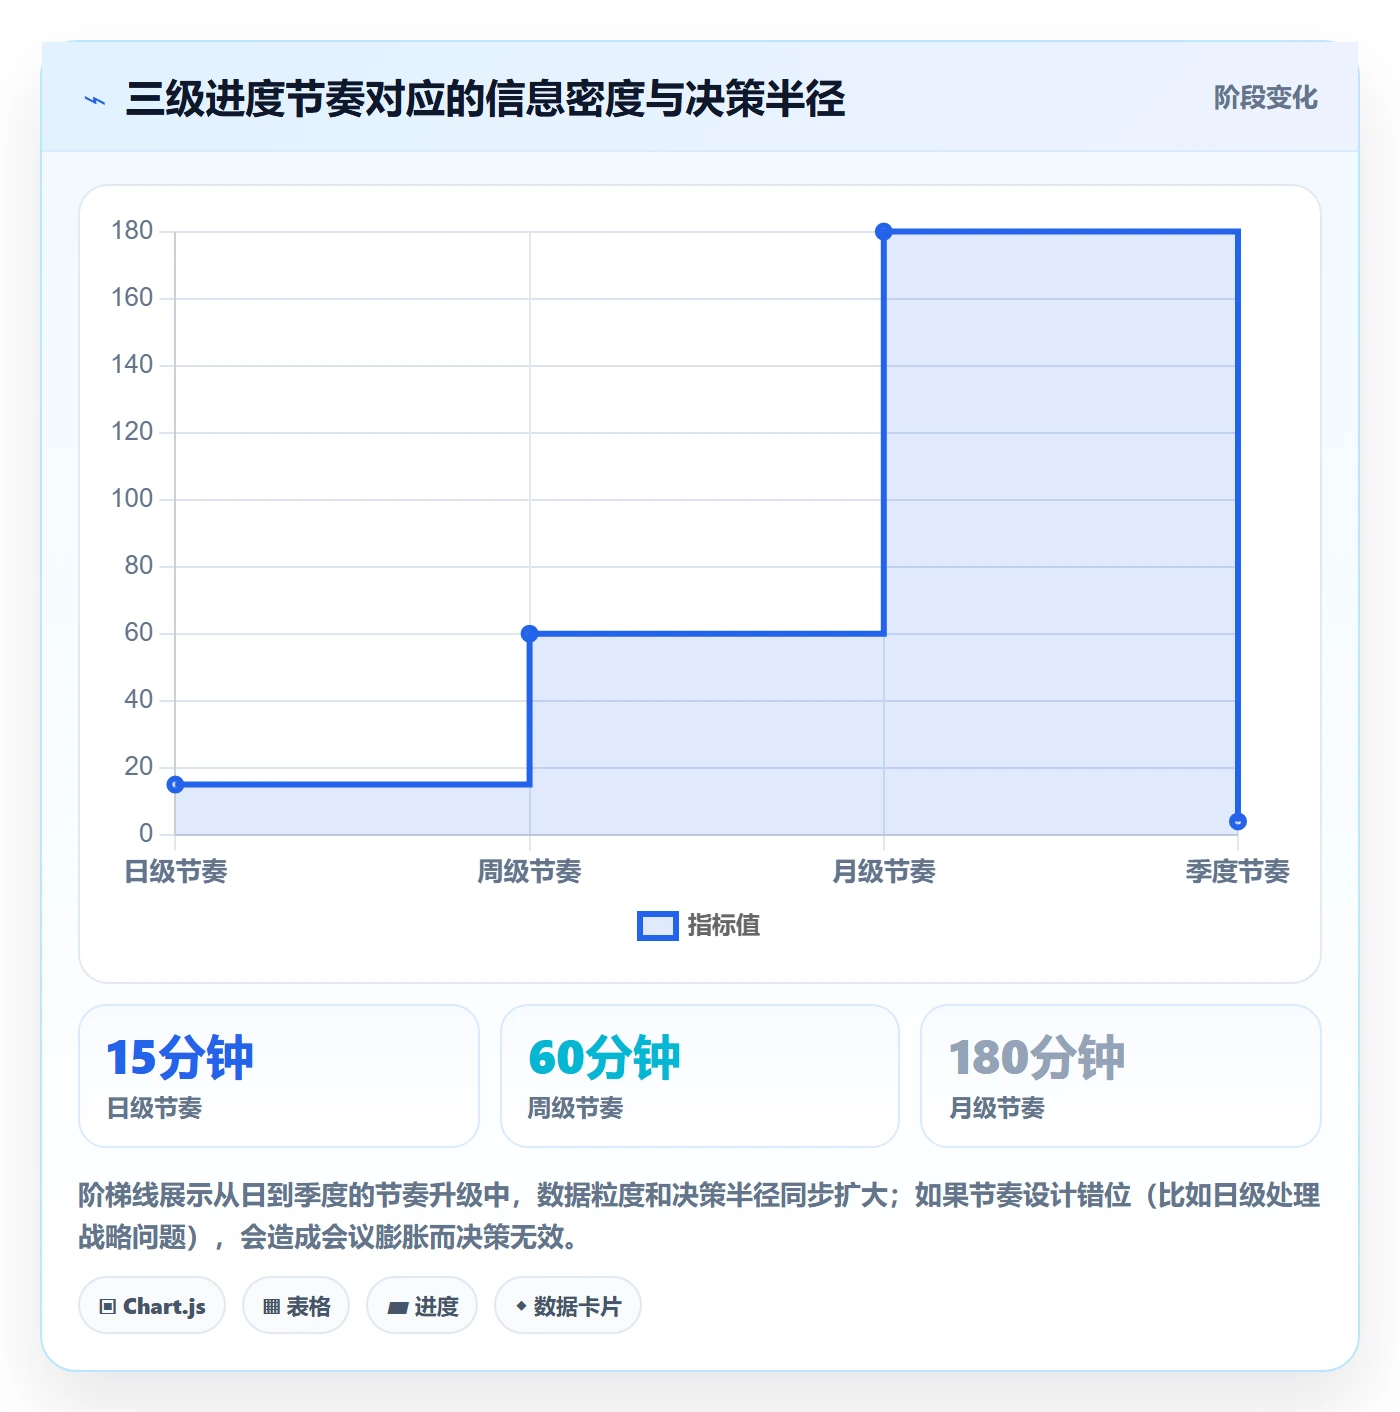Click the Chart.js tag chip
The height and width of the screenshot is (1412, 1400).
pyautogui.click(x=152, y=1305)
